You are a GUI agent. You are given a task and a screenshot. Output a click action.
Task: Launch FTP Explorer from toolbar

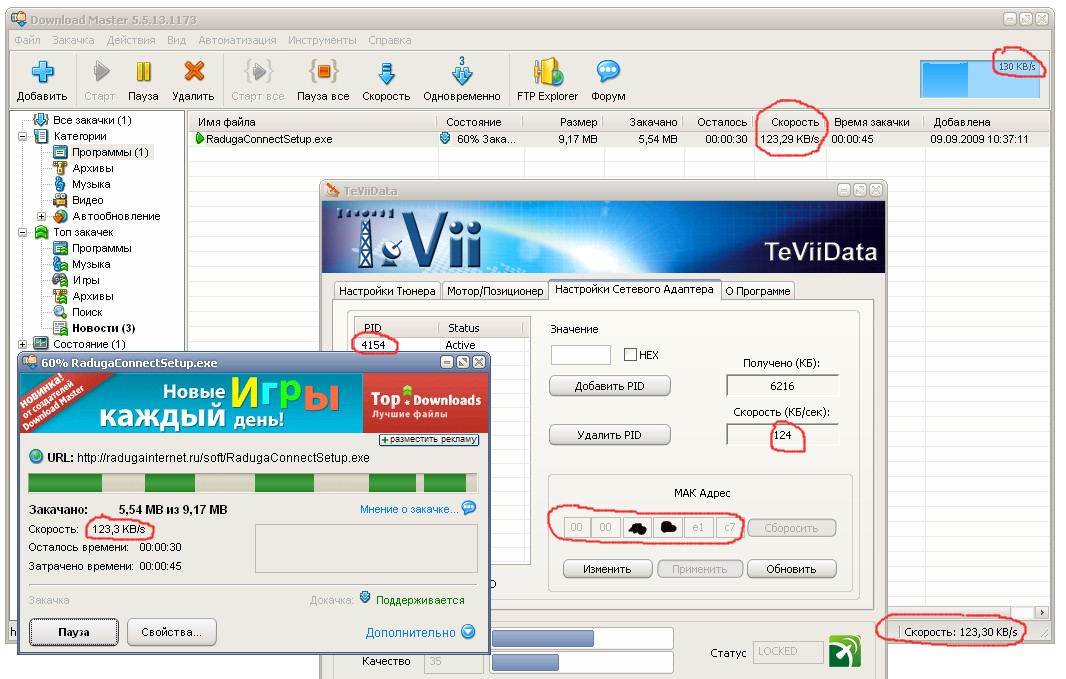[548, 72]
